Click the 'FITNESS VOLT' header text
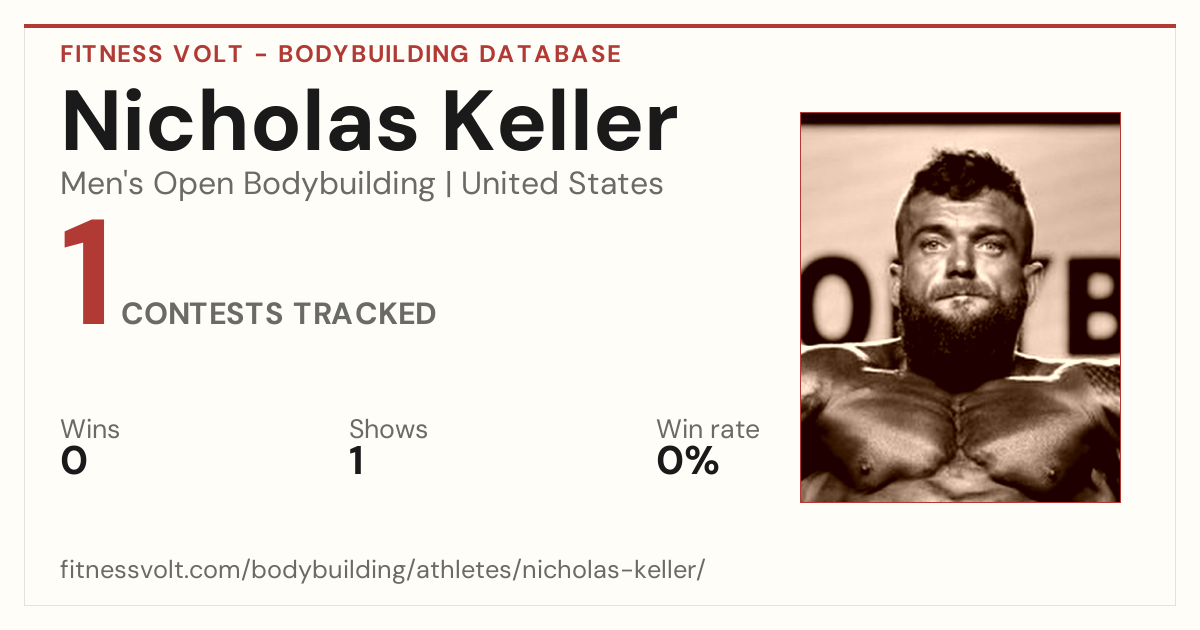This screenshot has height=630, width=1200. [151, 54]
